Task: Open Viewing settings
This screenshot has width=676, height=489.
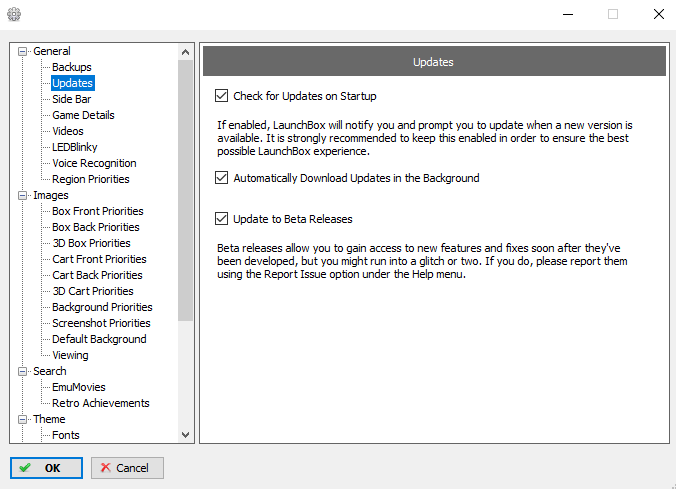Action: pyautogui.click(x=70, y=355)
